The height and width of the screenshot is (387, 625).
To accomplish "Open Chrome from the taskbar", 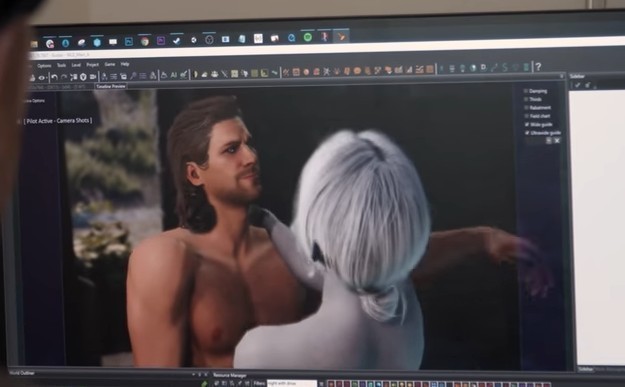I will [145, 41].
